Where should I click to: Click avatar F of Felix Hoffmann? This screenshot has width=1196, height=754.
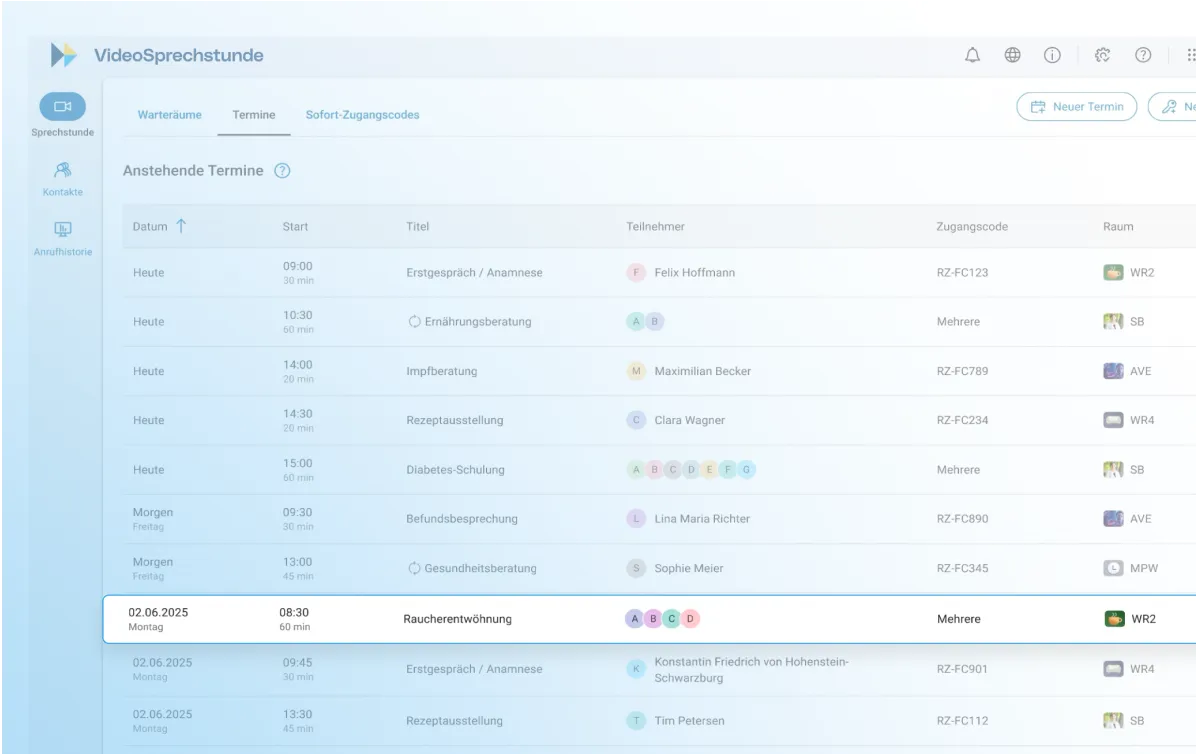click(636, 272)
